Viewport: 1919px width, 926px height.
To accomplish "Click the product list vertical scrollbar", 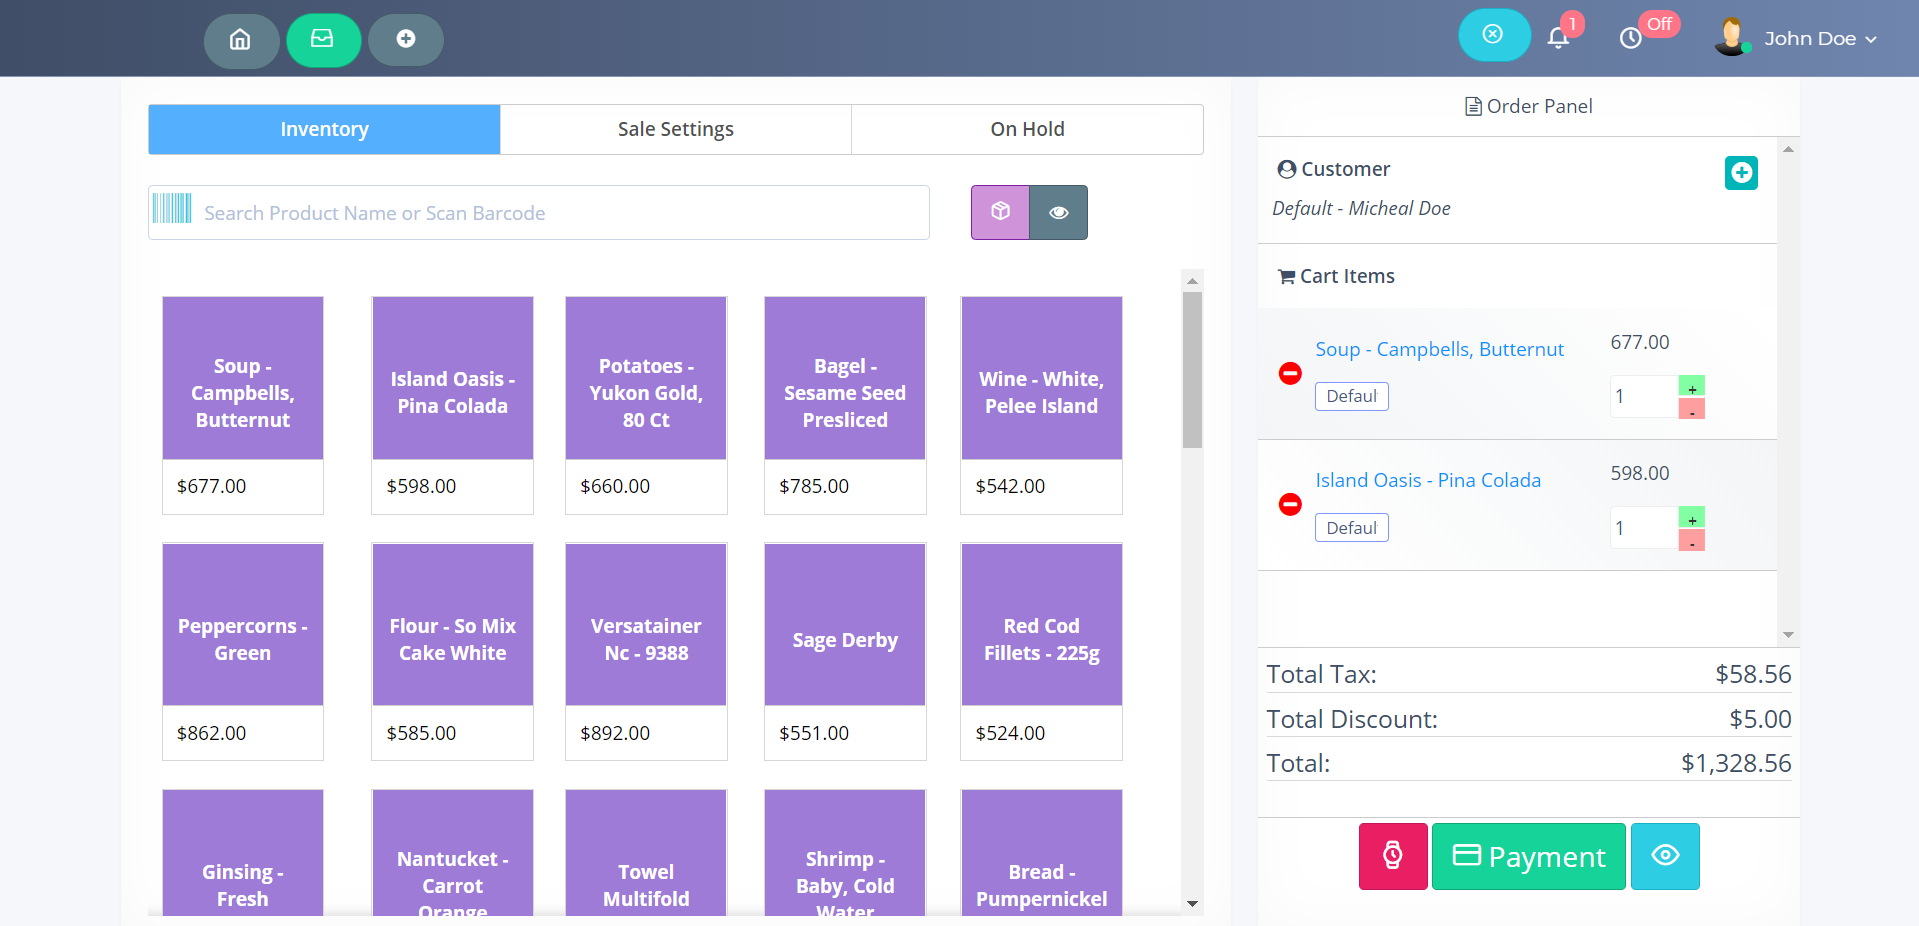I will coord(1191,370).
